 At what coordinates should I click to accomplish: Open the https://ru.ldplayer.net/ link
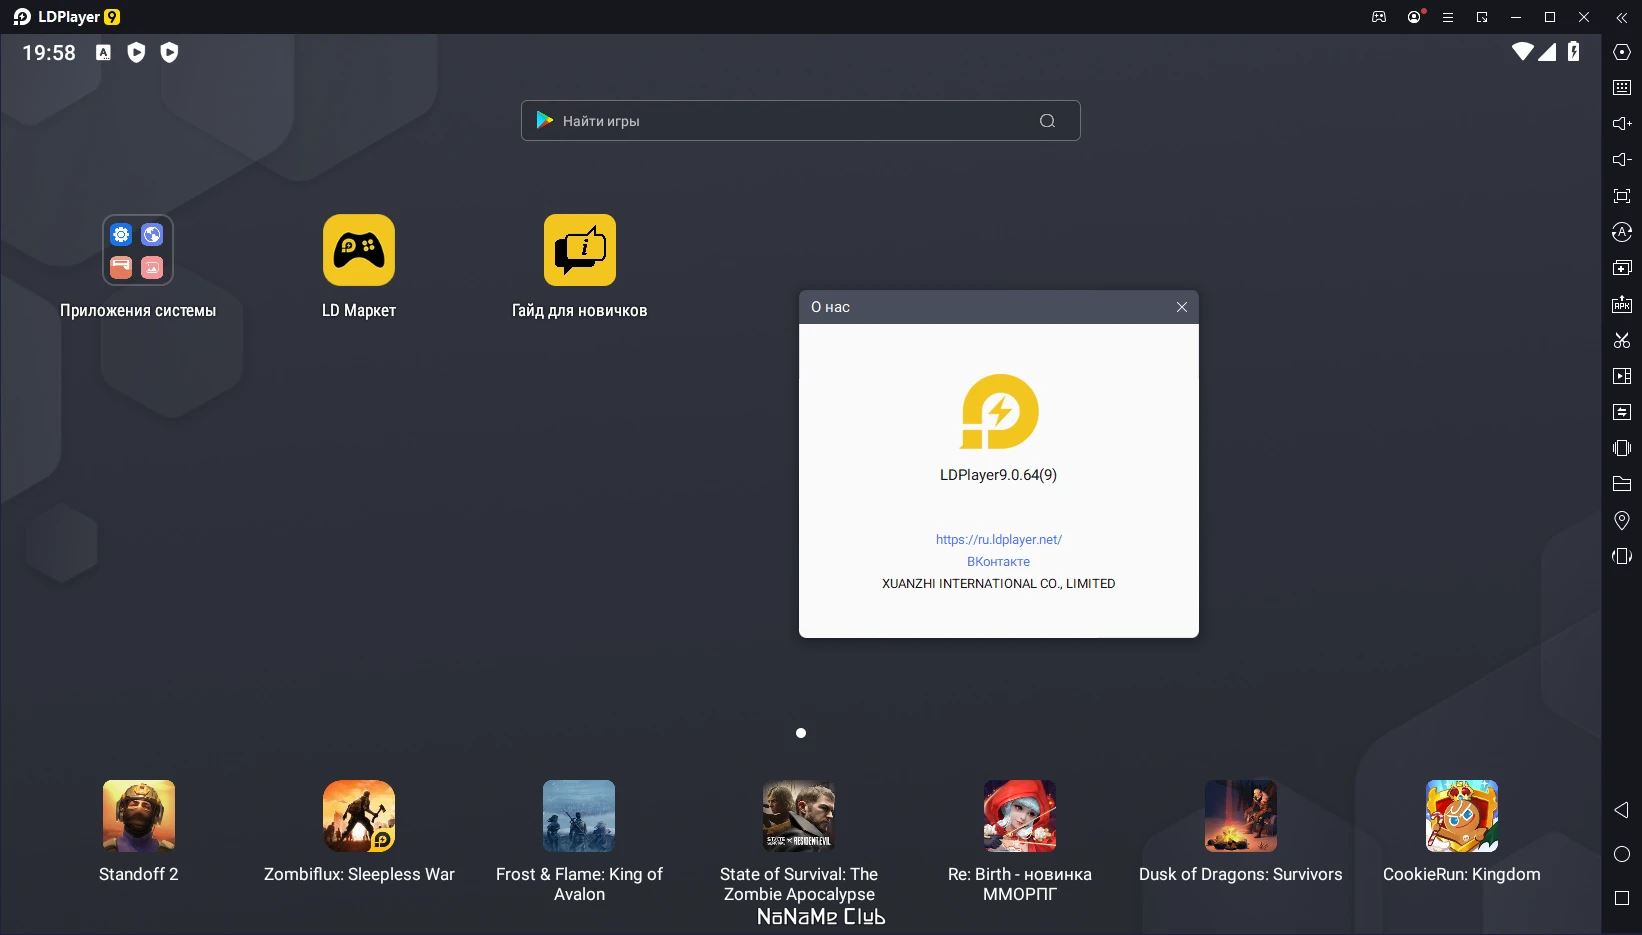click(998, 539)
